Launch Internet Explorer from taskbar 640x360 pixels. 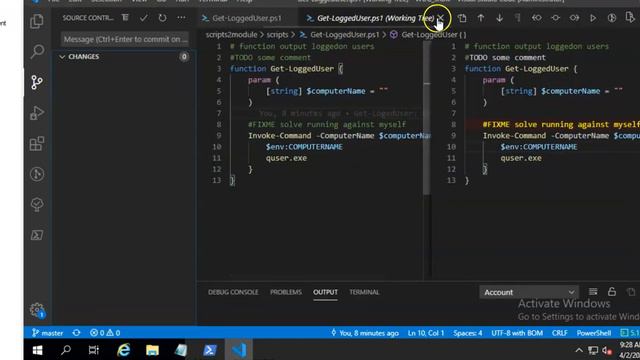point(124,350)
